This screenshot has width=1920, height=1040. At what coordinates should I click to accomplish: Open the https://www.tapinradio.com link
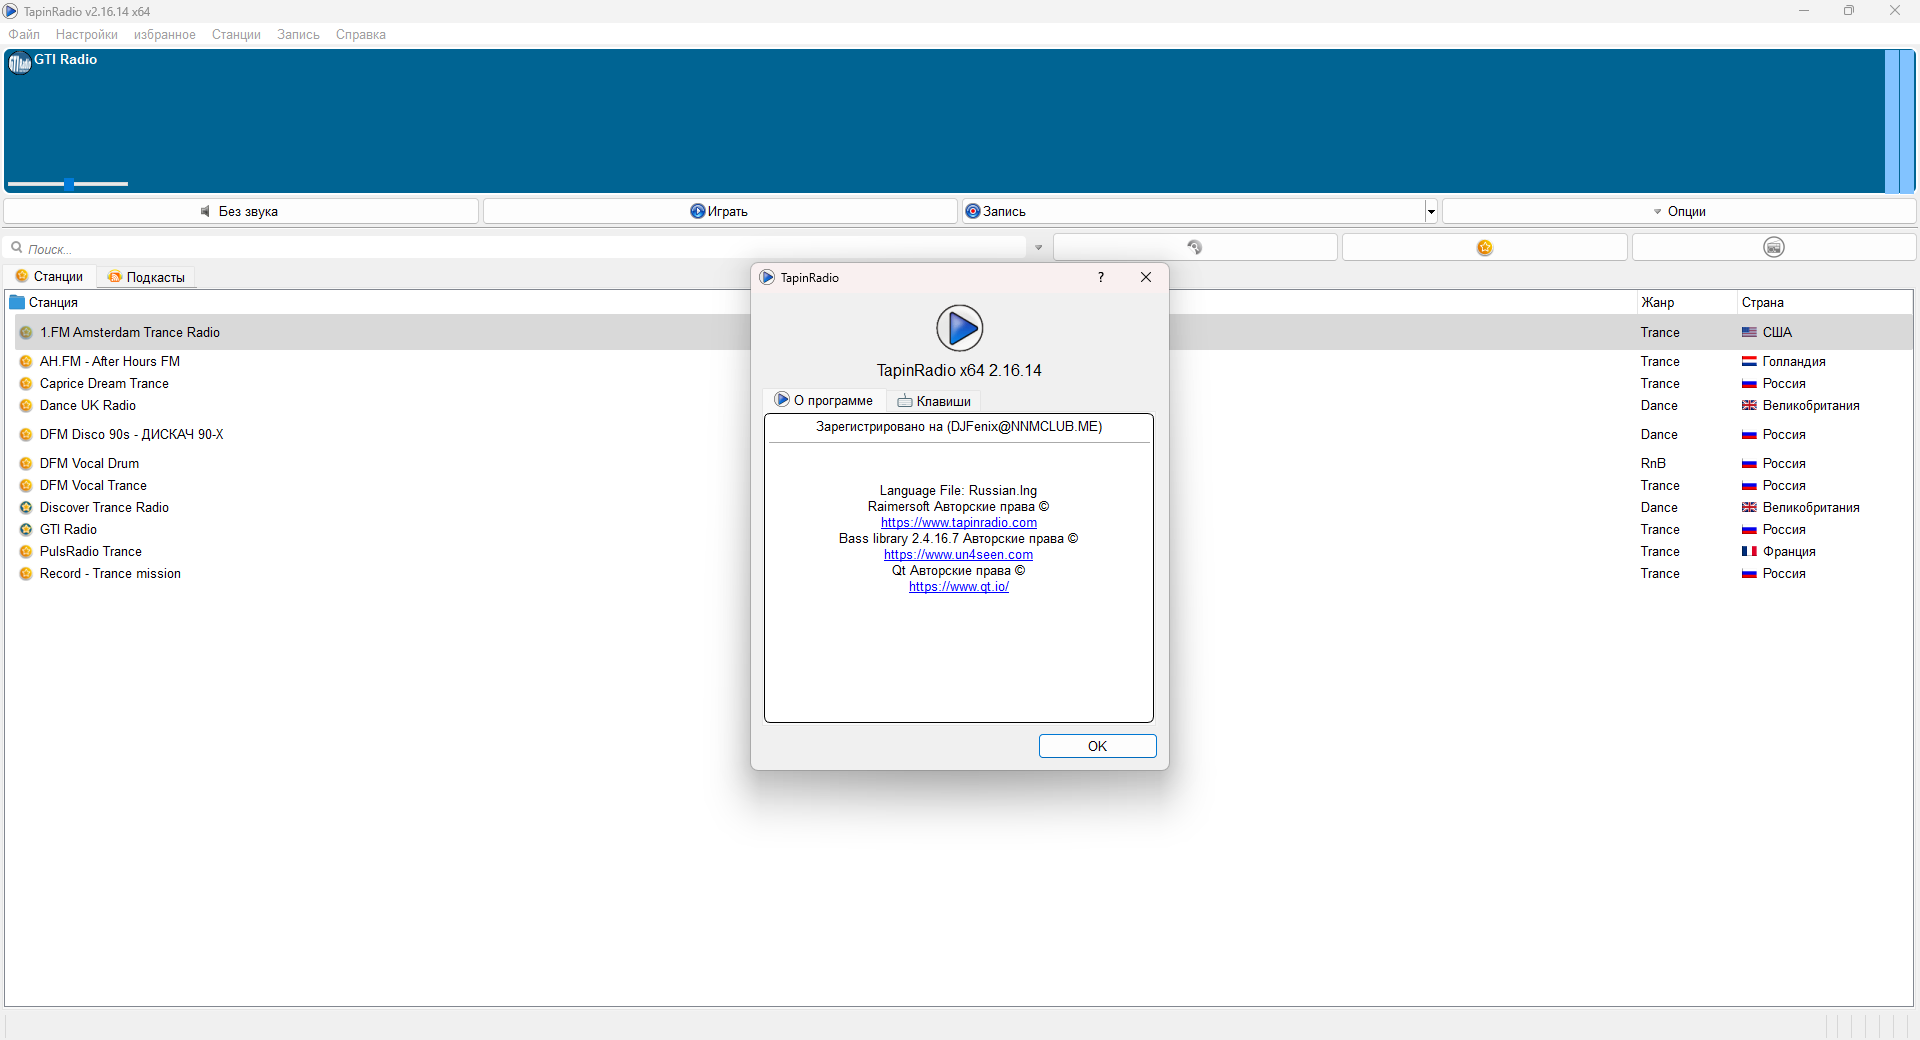click(x=959, y=522)
